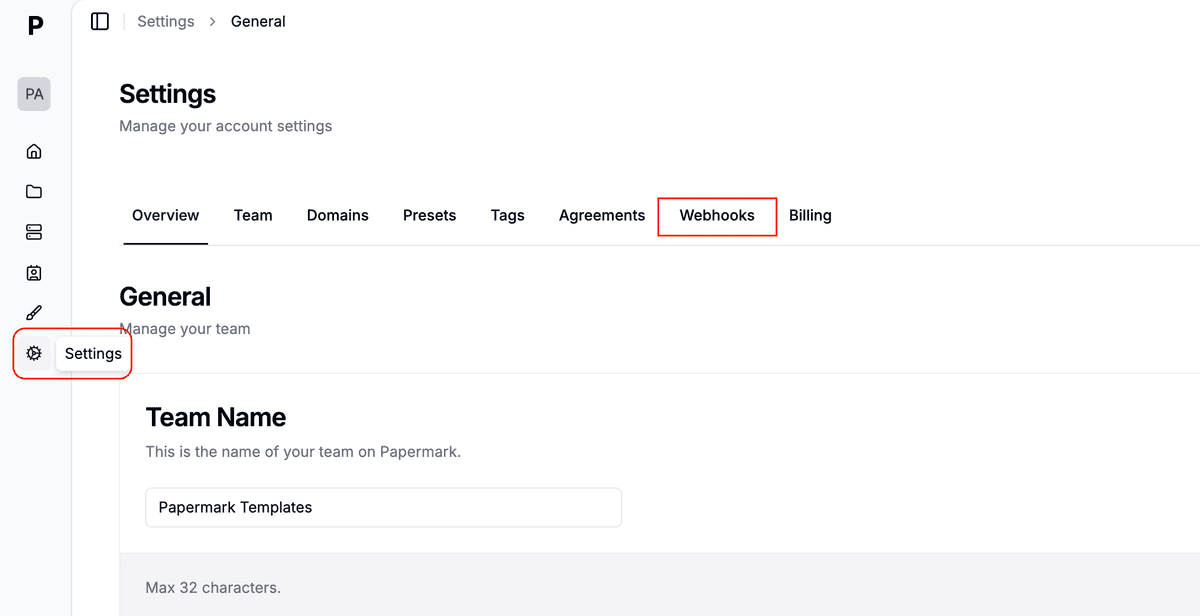Image resolution: width=1200 pixels, height=616 pixels.
Task: Click the General breadcrumb item
Action: pos(257,20)
